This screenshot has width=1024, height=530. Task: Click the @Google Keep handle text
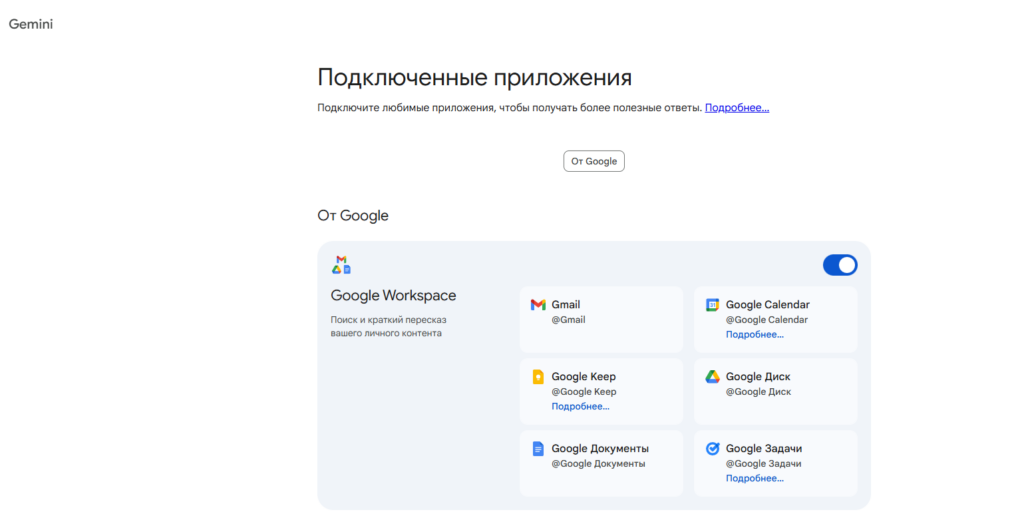coord(584,392)
